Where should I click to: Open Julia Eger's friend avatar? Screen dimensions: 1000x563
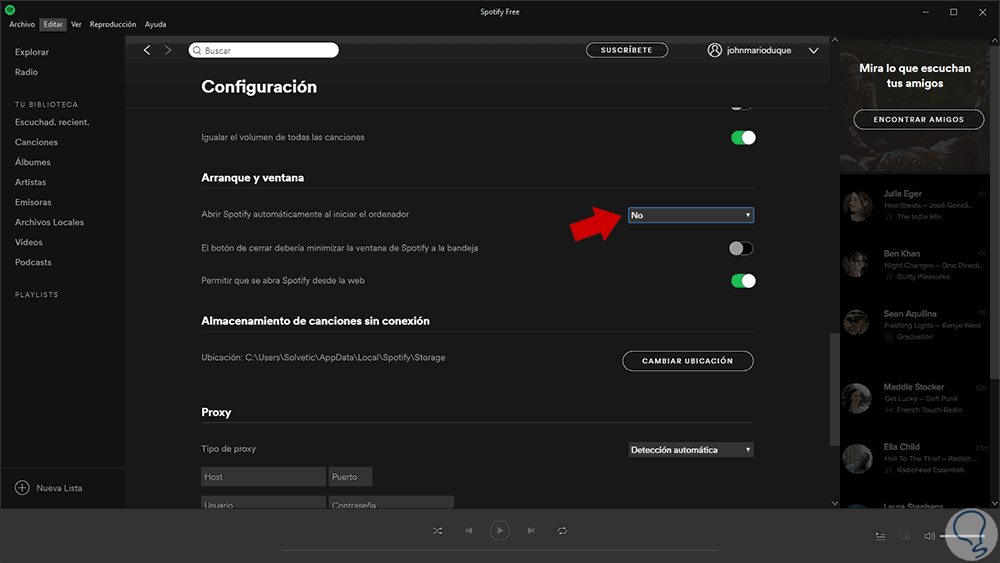857,205
